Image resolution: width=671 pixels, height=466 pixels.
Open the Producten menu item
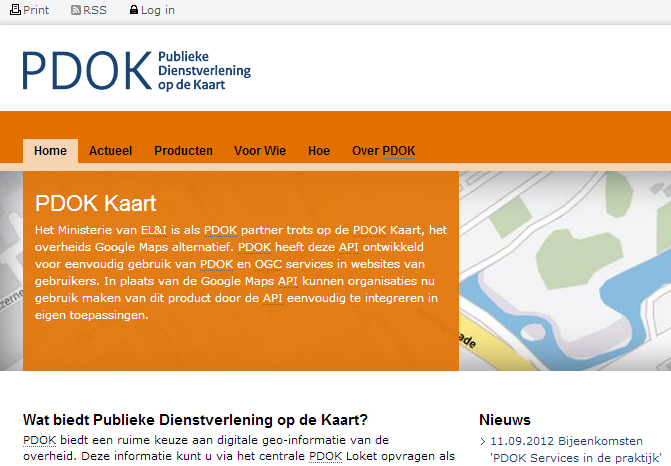(x=184, y=151)
